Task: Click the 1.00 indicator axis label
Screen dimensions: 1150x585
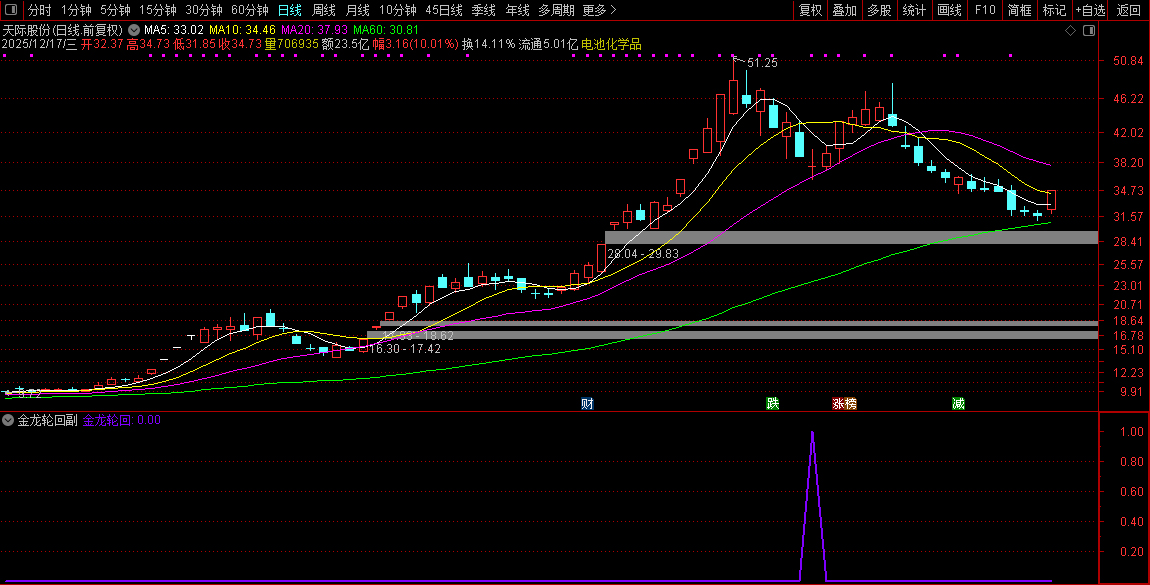Action: click(x=1132, y=432)
